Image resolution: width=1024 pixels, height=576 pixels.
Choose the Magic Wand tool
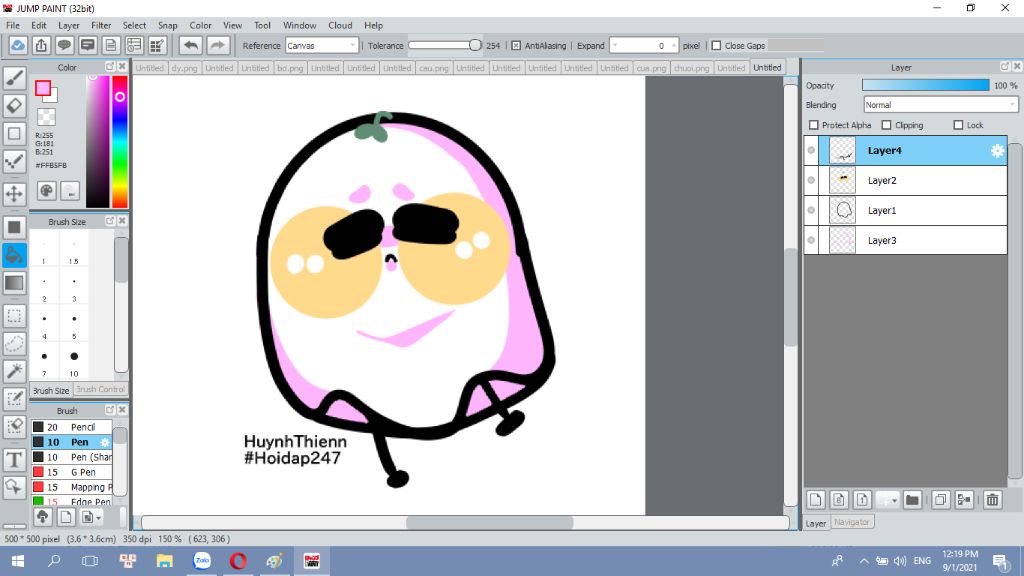15,371
